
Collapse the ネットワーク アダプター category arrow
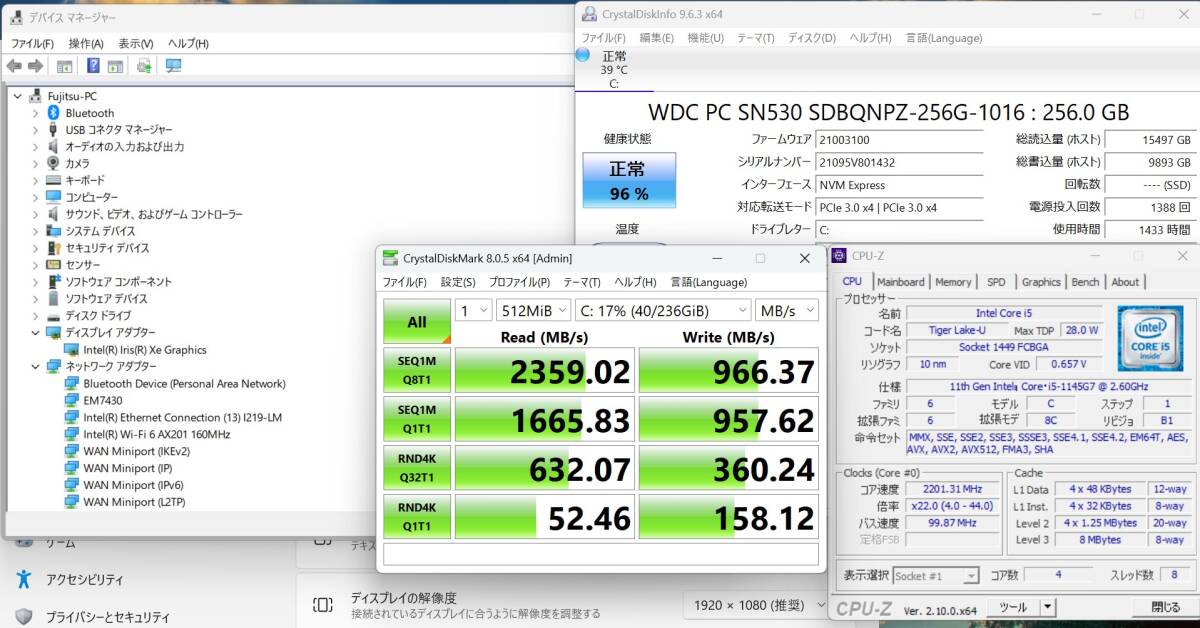(36, 366)
